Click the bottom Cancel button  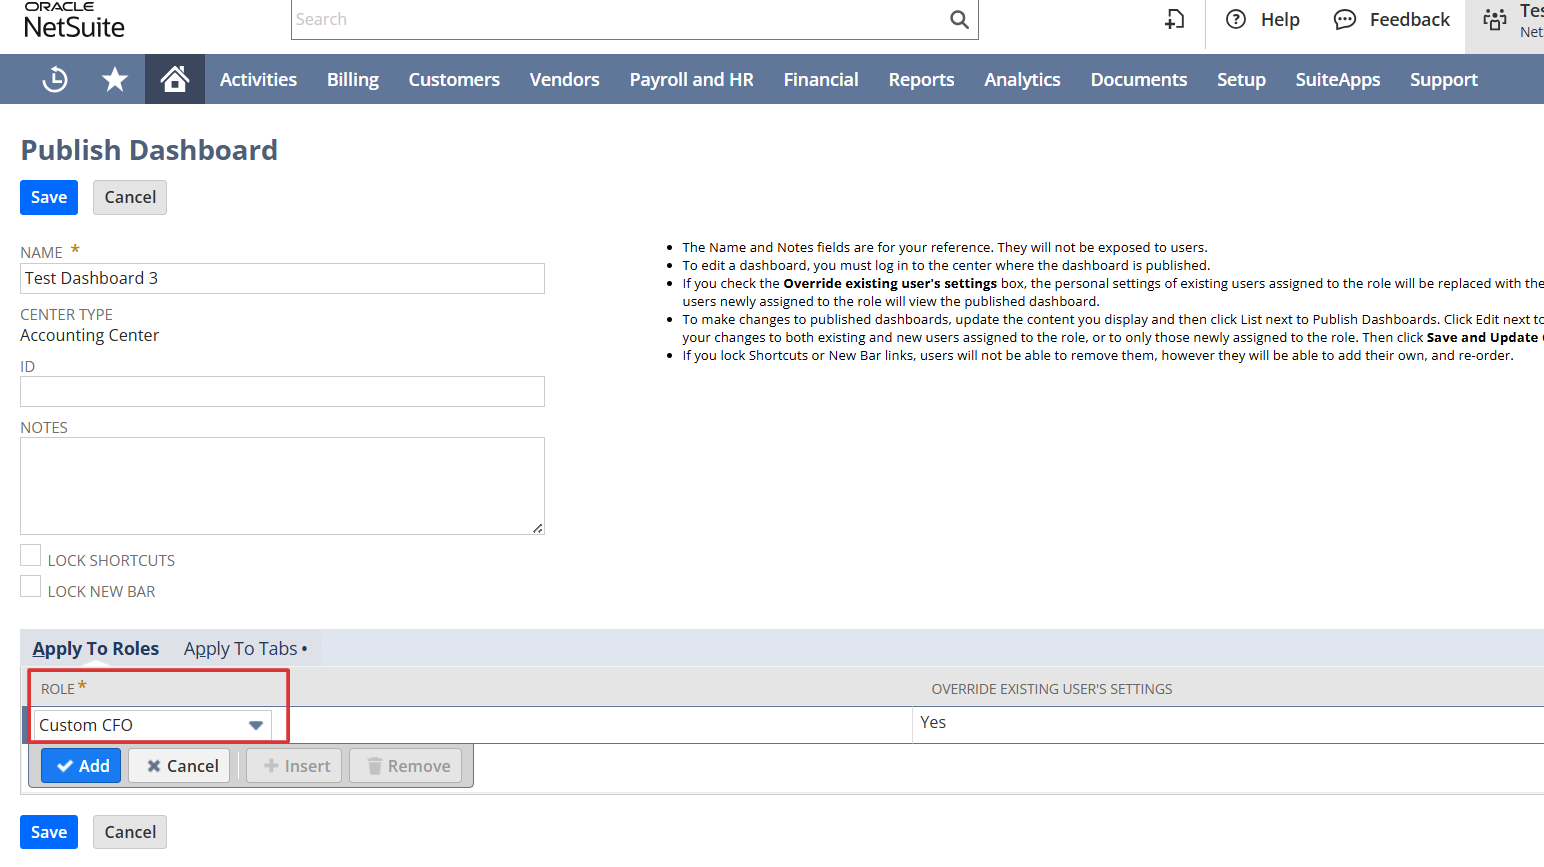(x=130, y=832)
